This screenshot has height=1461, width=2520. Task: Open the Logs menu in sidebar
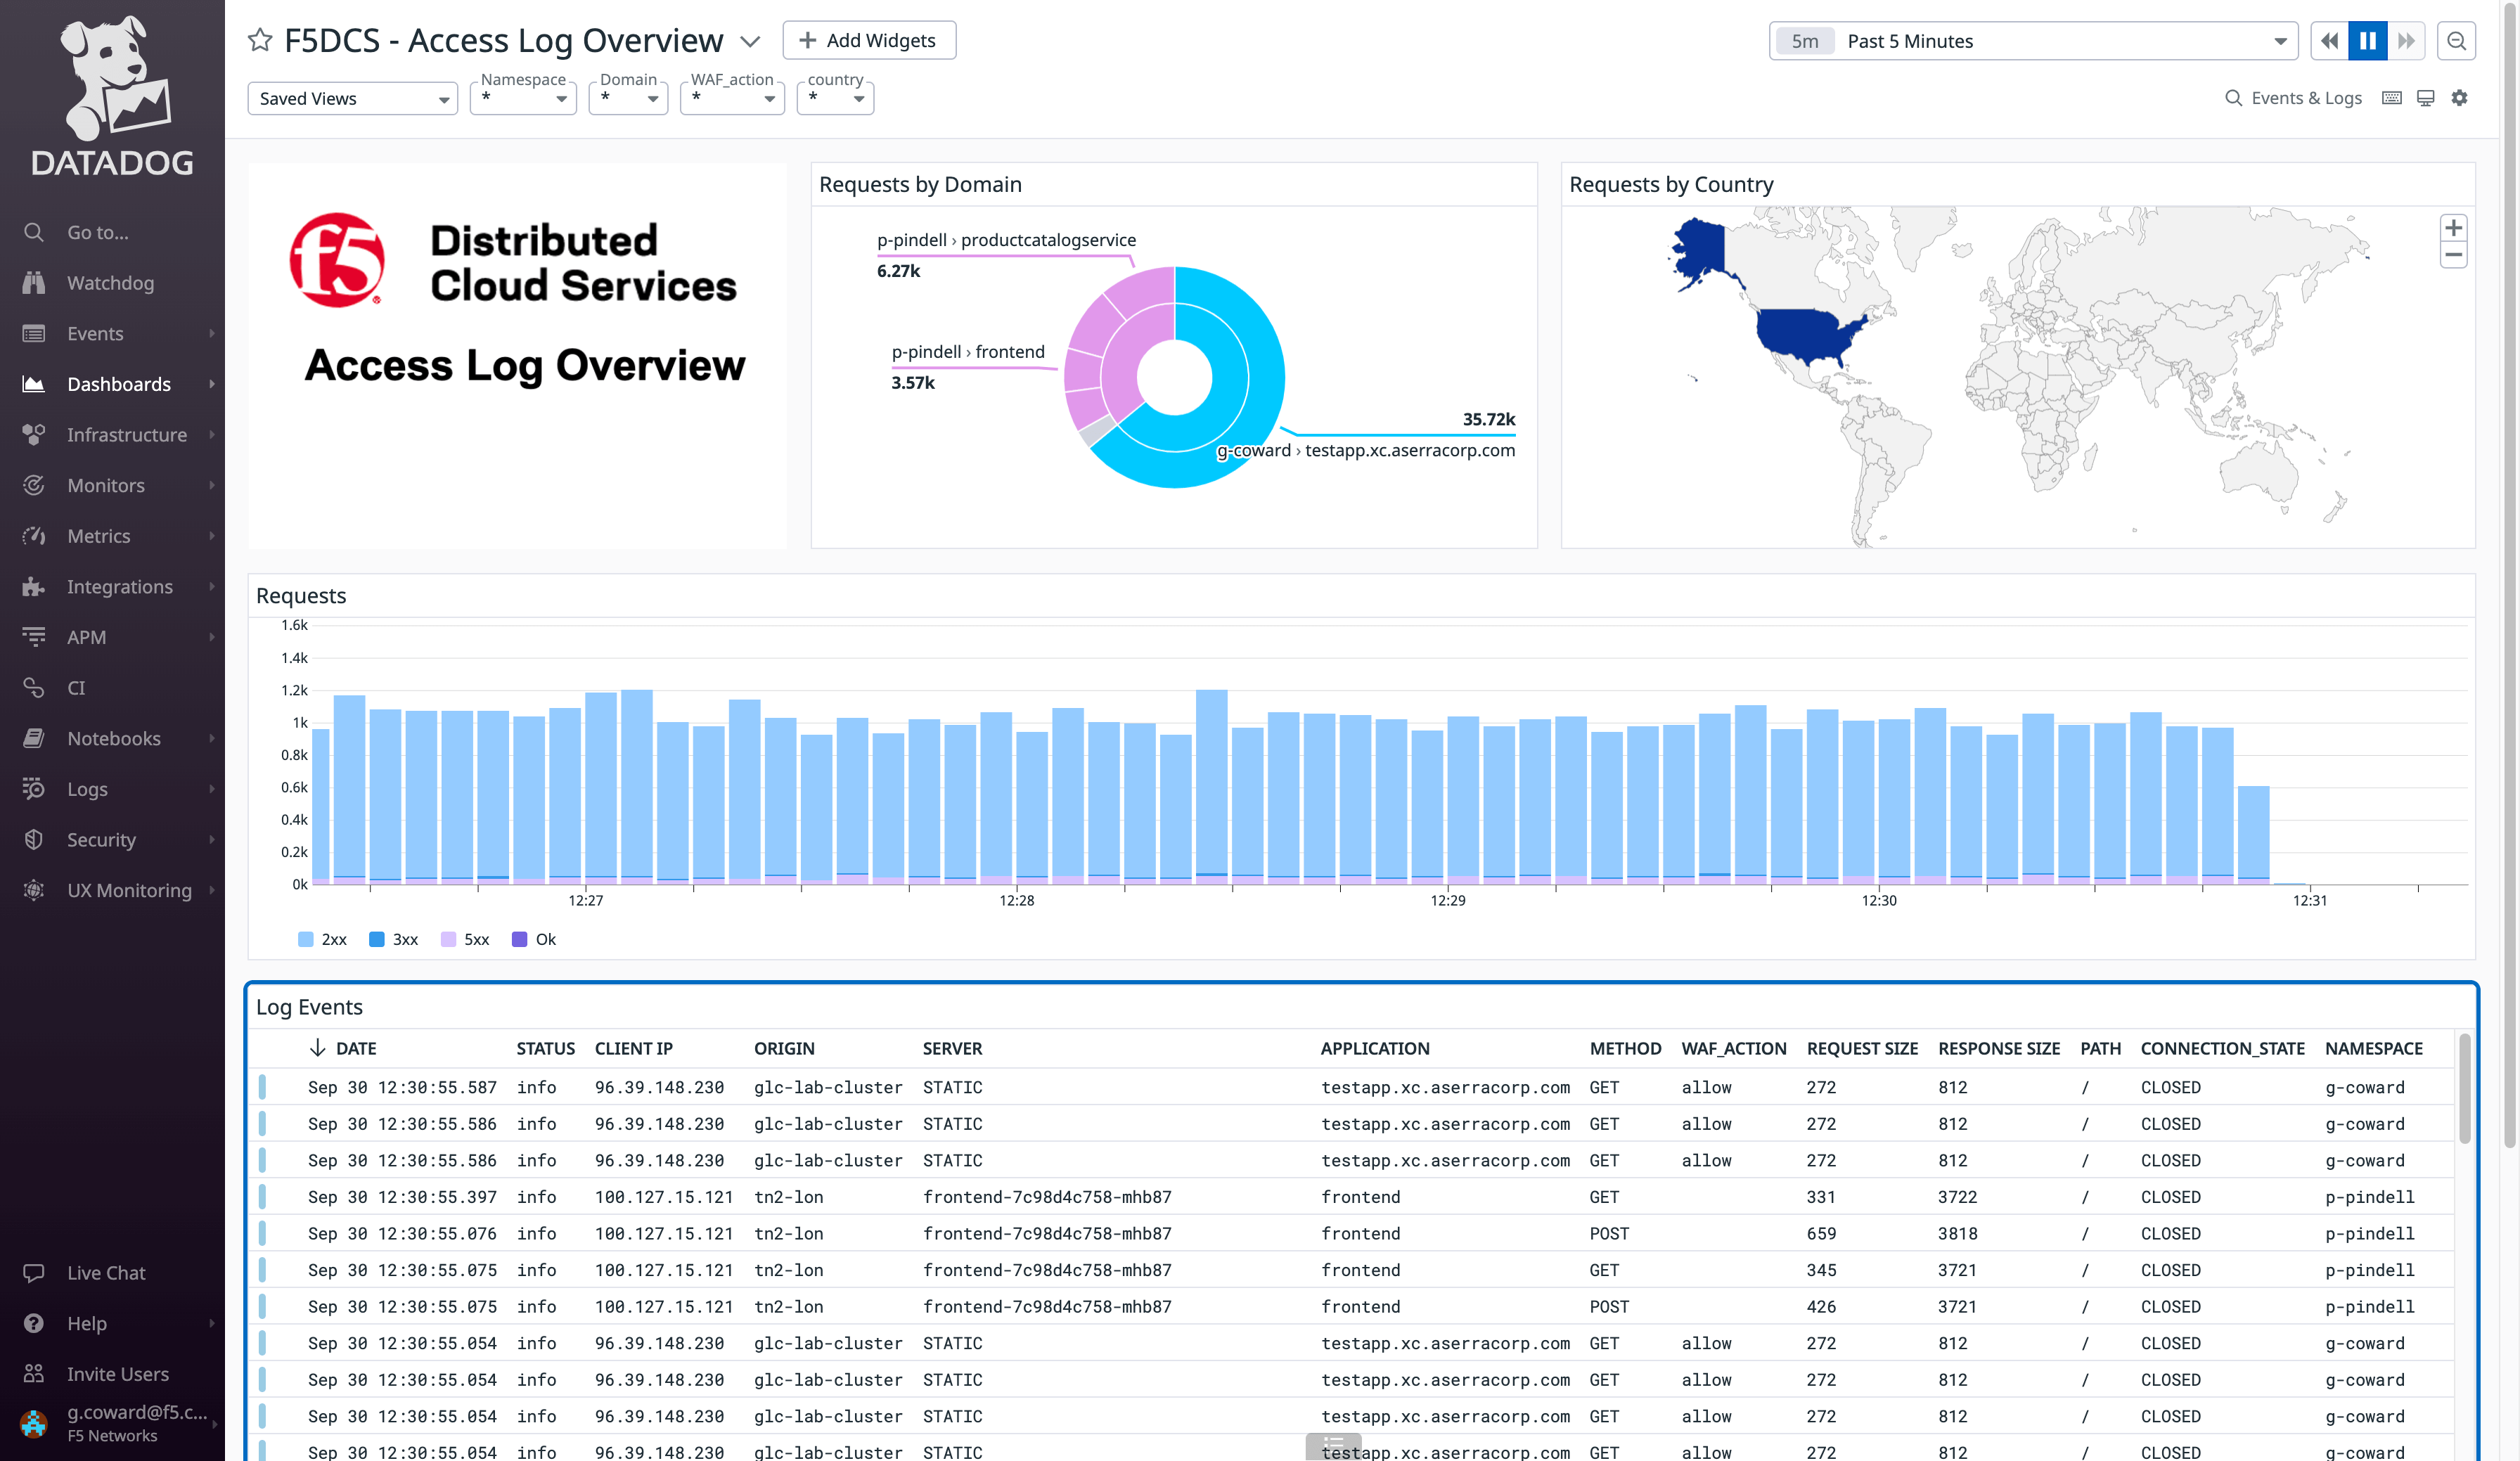click(x=87, y=789)
